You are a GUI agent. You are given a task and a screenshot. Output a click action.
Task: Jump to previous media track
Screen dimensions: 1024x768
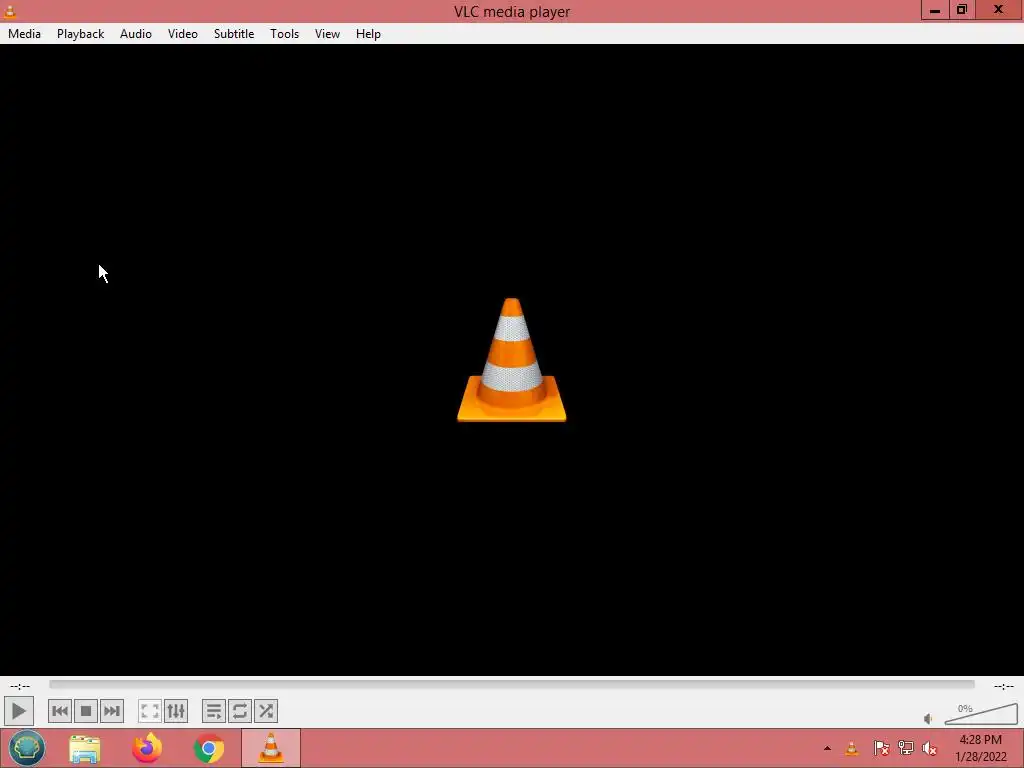(59, 711)
